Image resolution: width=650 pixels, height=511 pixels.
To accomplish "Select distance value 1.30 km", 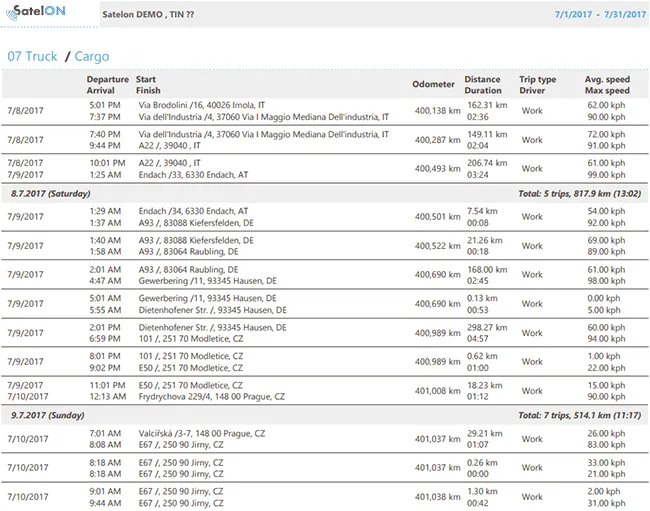I will pyautogui.click(x=482, y=492).
